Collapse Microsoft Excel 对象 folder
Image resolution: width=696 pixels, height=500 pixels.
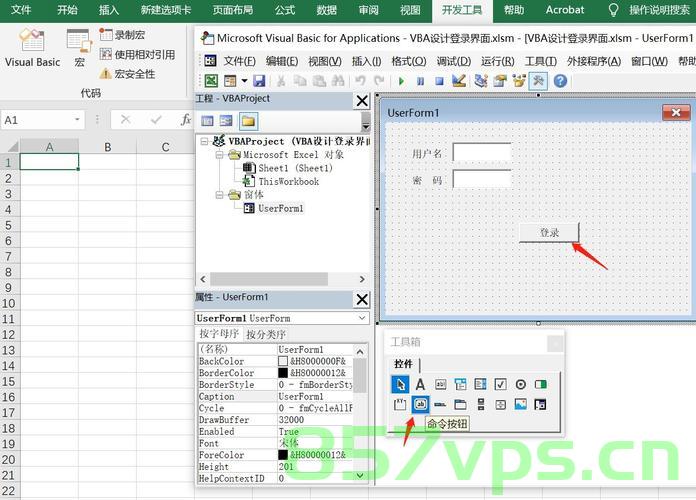pos(219,155)
